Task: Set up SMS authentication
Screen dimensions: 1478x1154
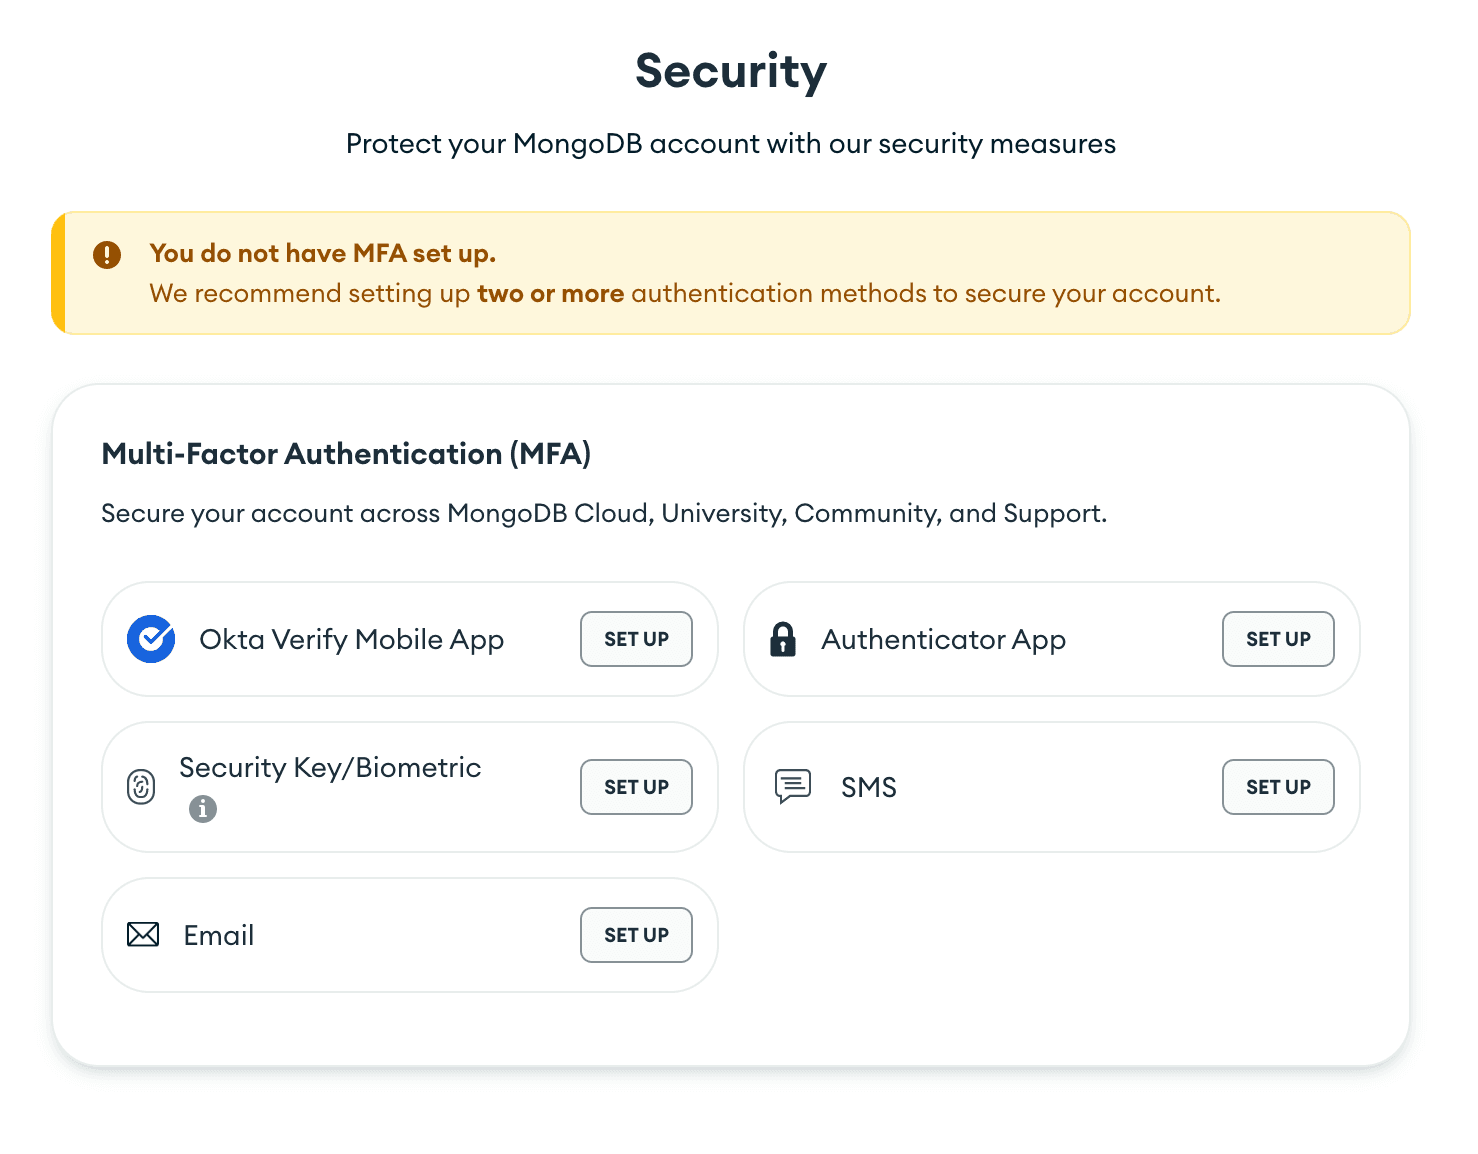Action: coord(1278,787)
